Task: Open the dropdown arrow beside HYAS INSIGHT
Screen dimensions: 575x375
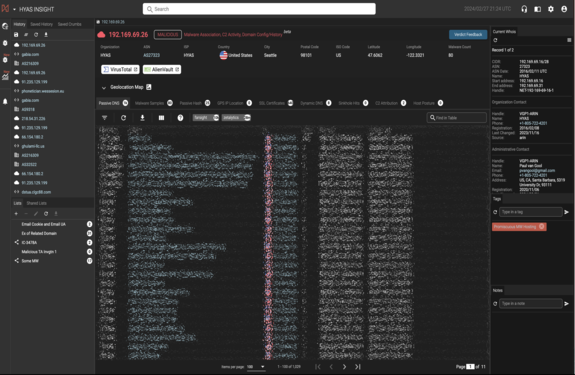Action: pos(14,9)
